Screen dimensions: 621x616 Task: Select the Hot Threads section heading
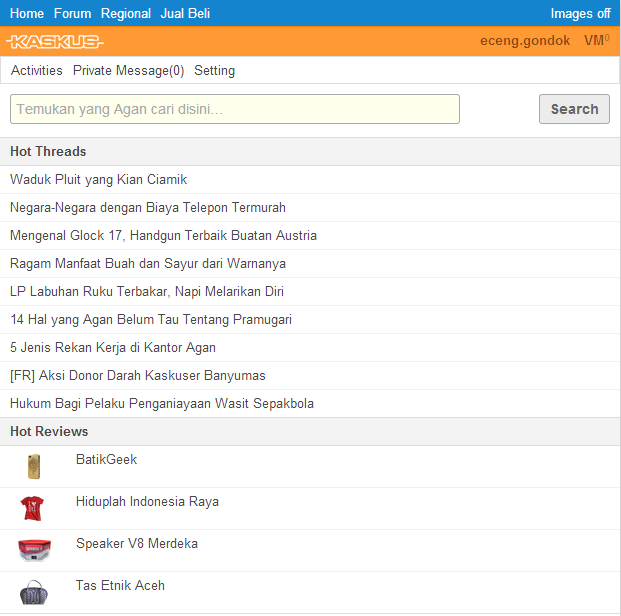coord(48,152)
